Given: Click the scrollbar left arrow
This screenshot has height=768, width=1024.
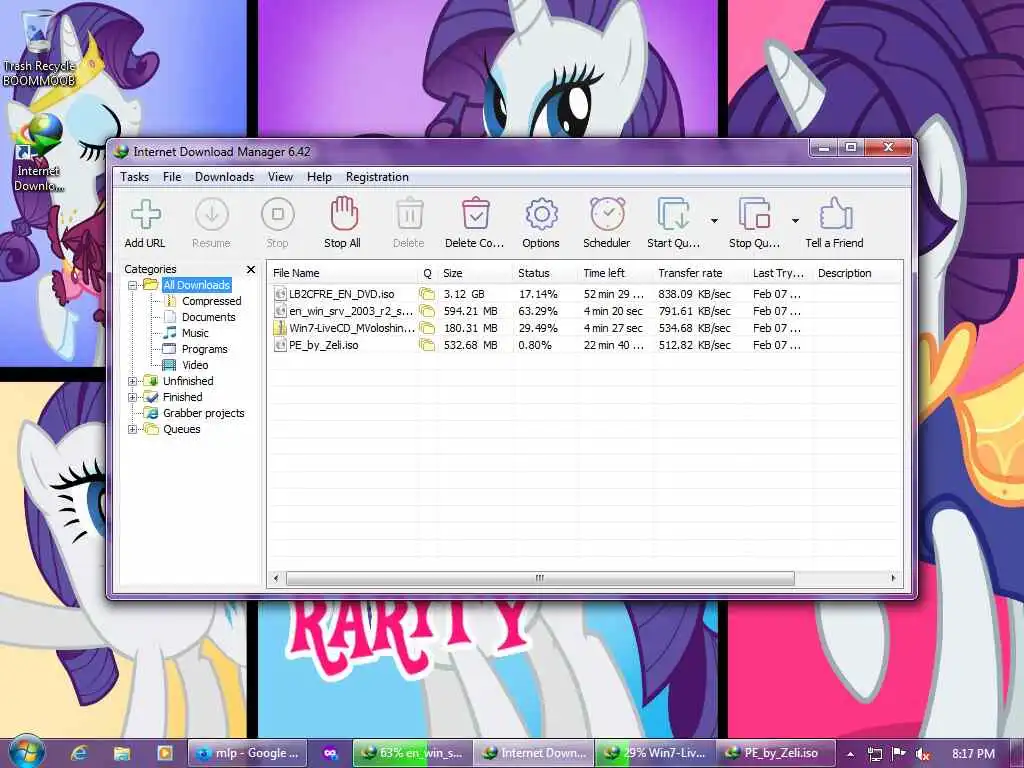Looking at the screenshot, I should point(276,579).
